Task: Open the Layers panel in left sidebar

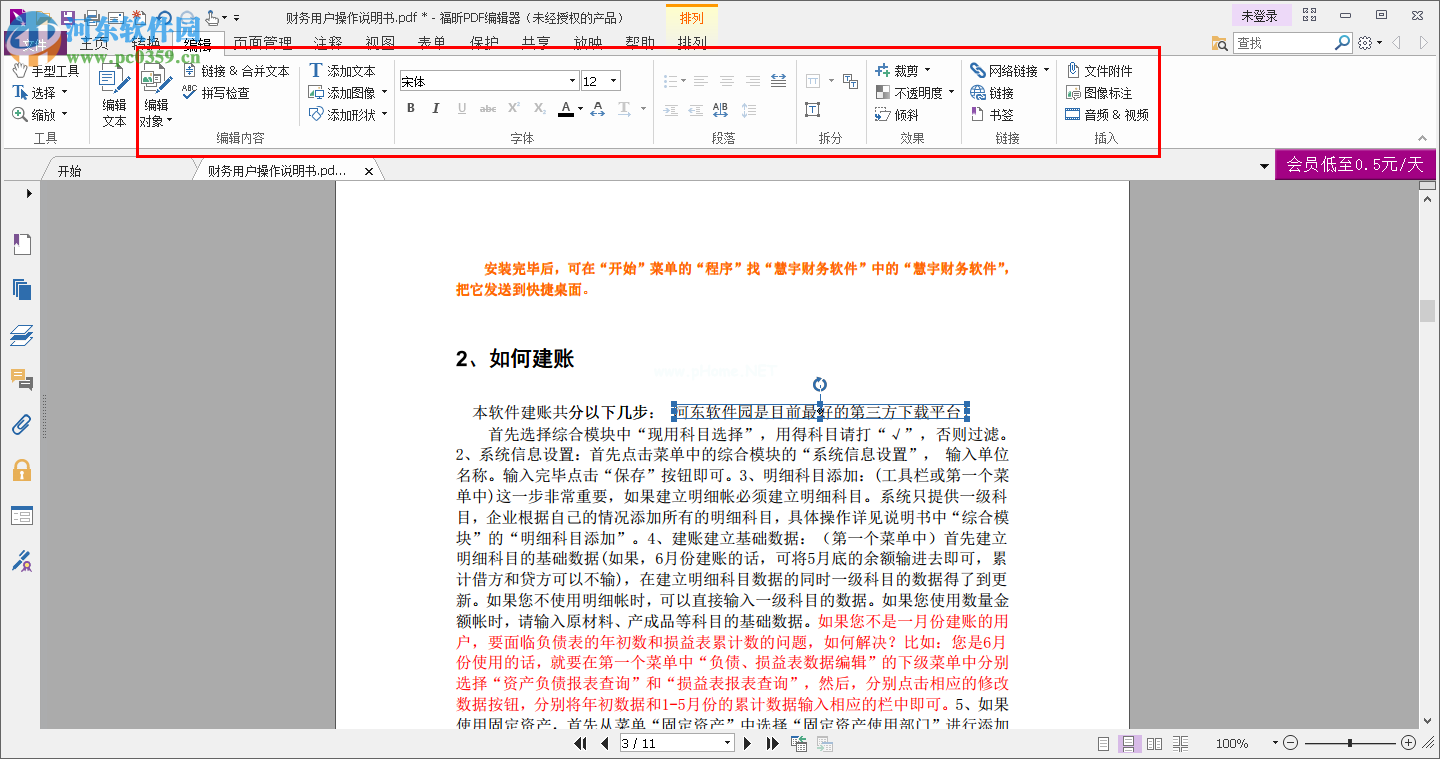Action: (22, 335)
